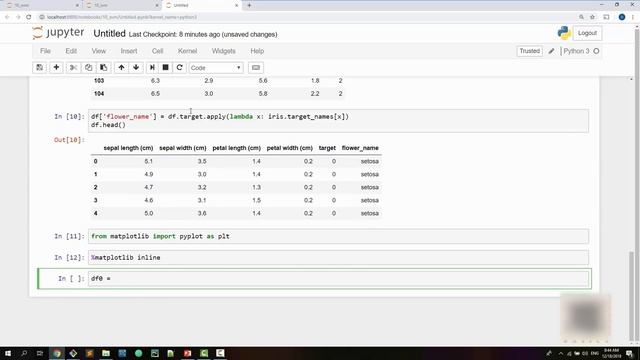Open Task View in the taskbar
This screenshot has width=640, height=360.
click(40, 353)
